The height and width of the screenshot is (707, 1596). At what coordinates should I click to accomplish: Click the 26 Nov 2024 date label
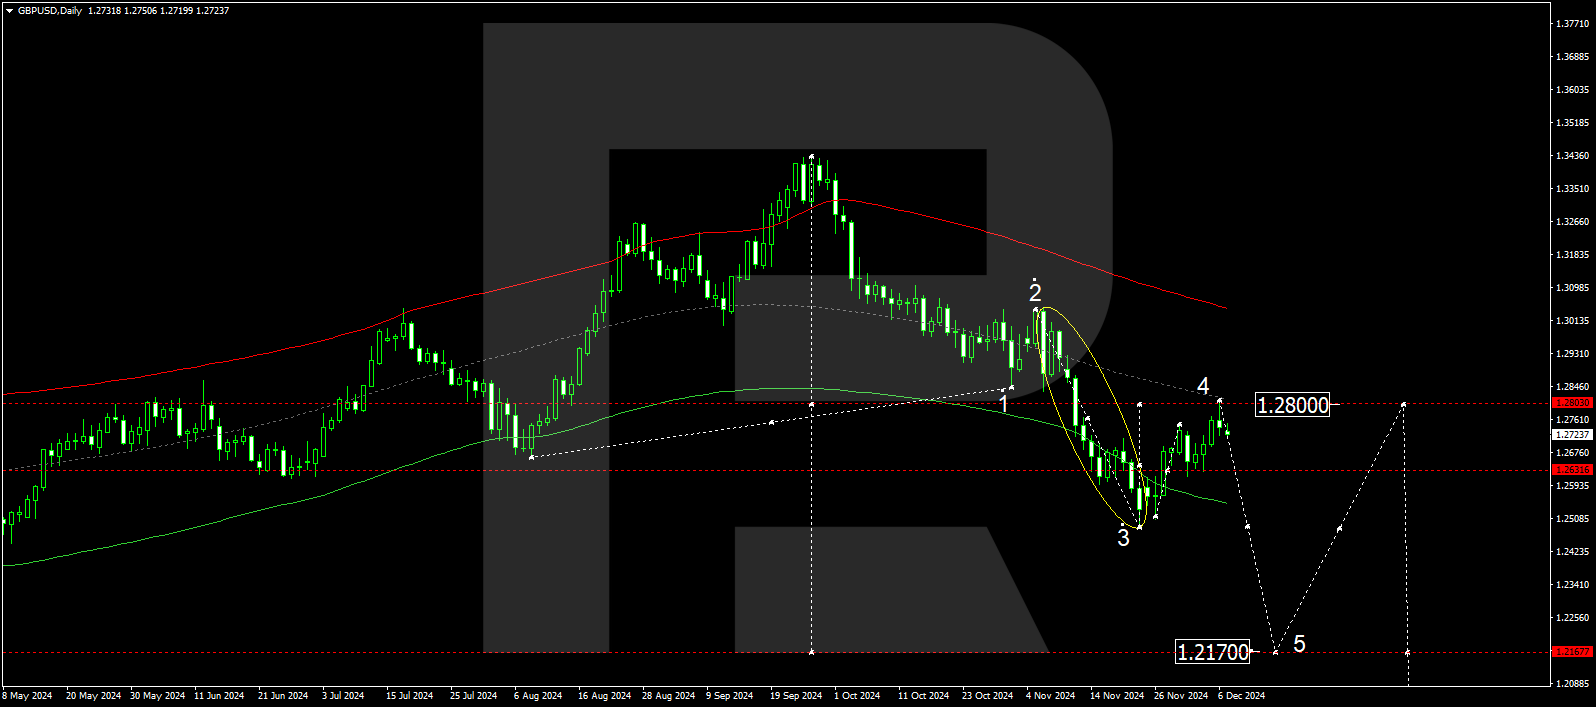point(1181,696)
